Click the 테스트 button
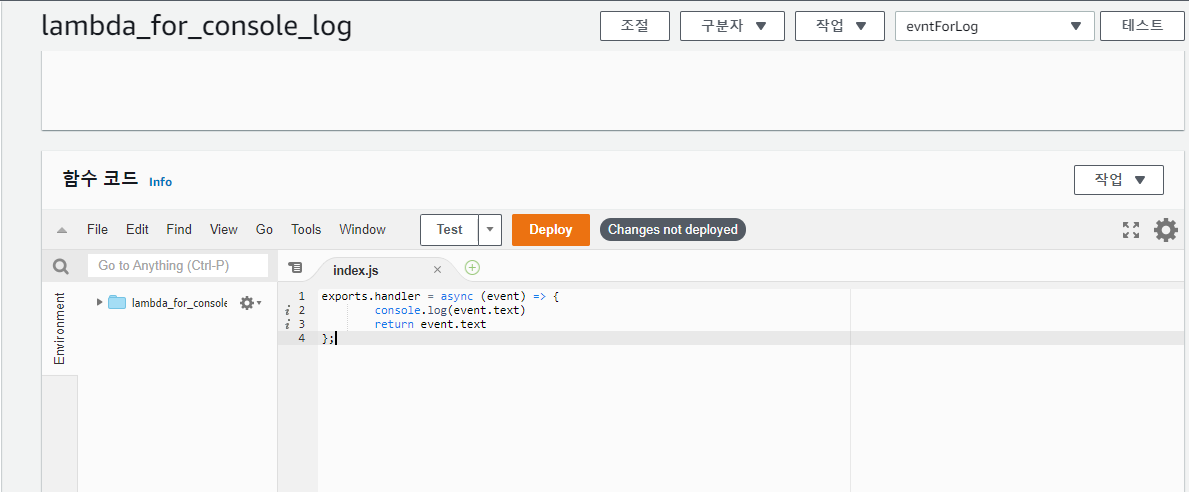The height and width of the screenshot is (492, 1189). tap(1142, 25)
